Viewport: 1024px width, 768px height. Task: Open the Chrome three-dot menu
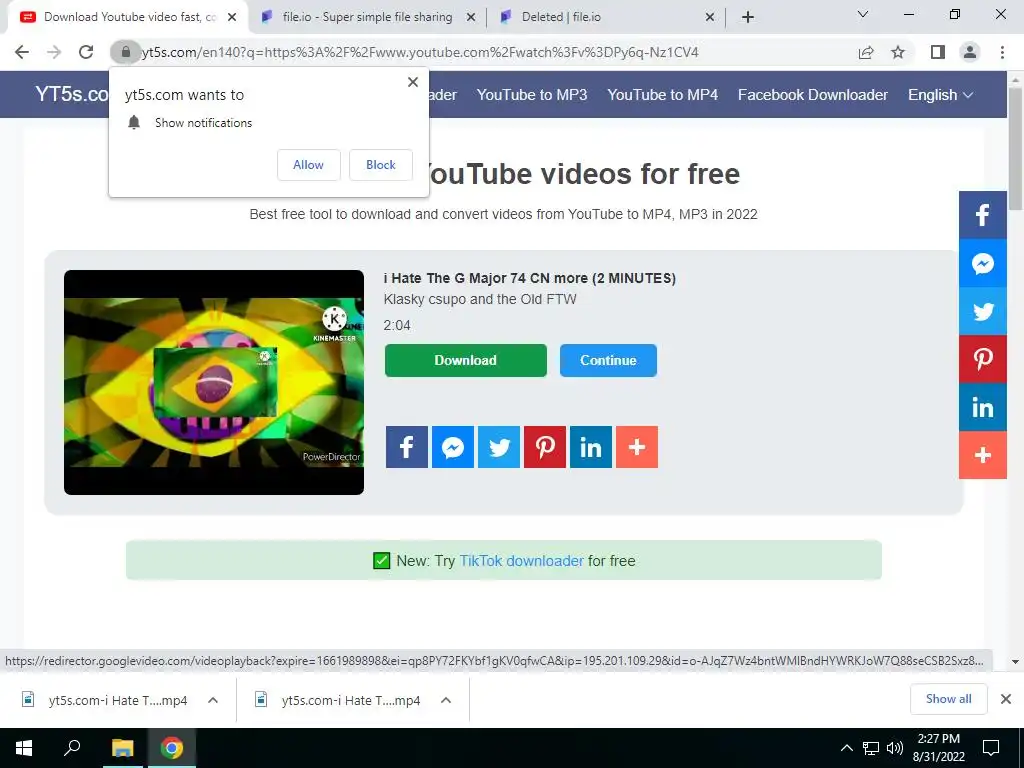pyautogui.click(x=1002, y=52)
